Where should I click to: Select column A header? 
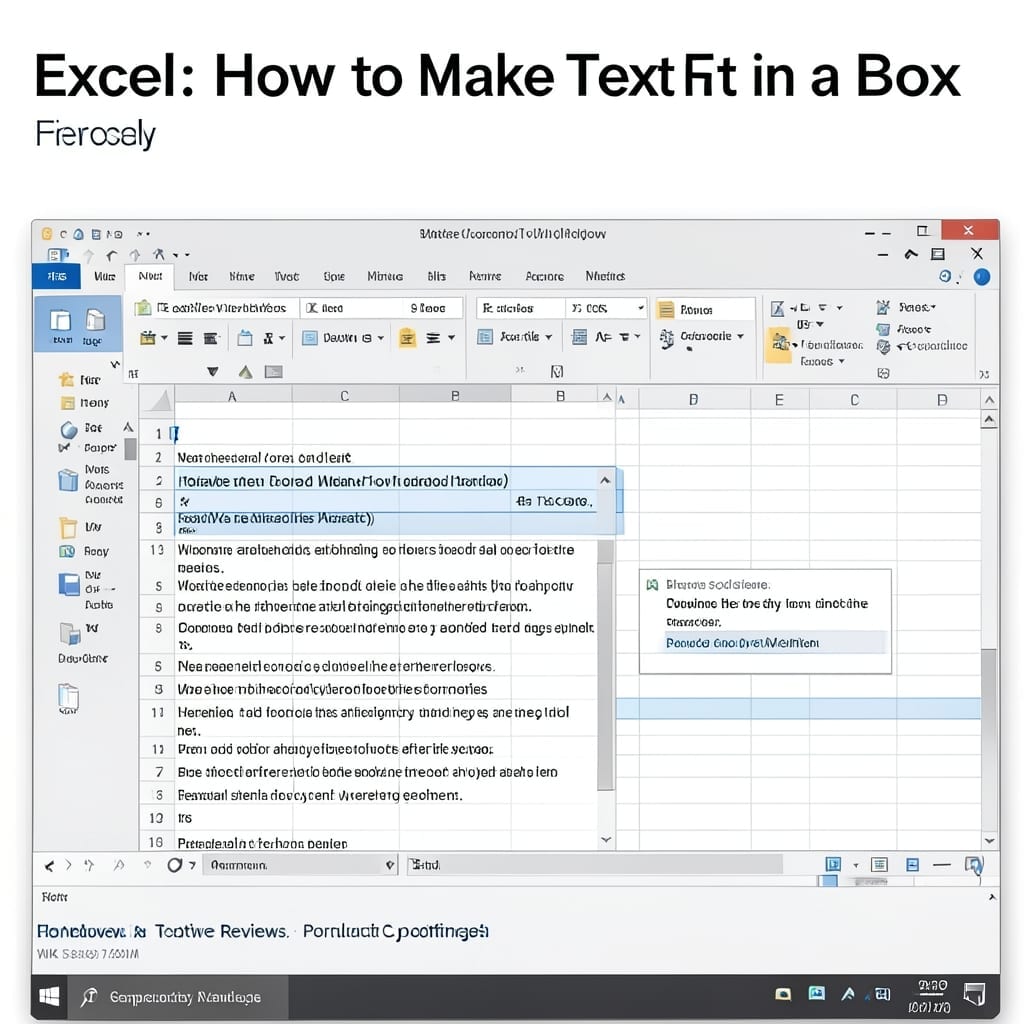[x=232, y=396]
